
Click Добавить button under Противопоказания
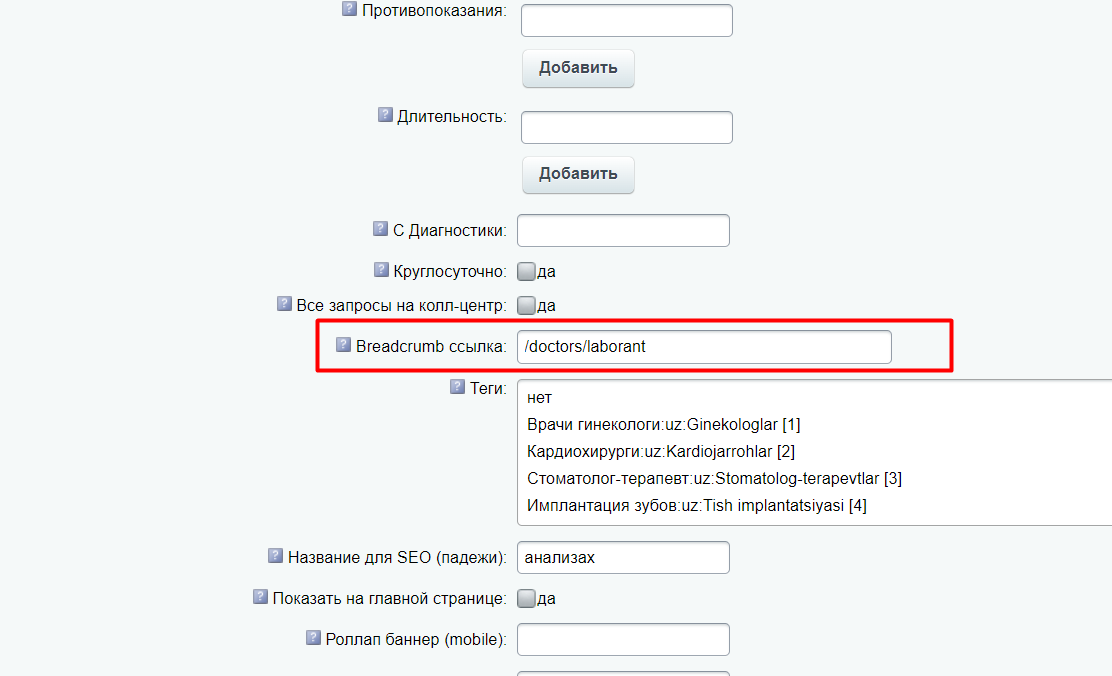pos(578,68)
